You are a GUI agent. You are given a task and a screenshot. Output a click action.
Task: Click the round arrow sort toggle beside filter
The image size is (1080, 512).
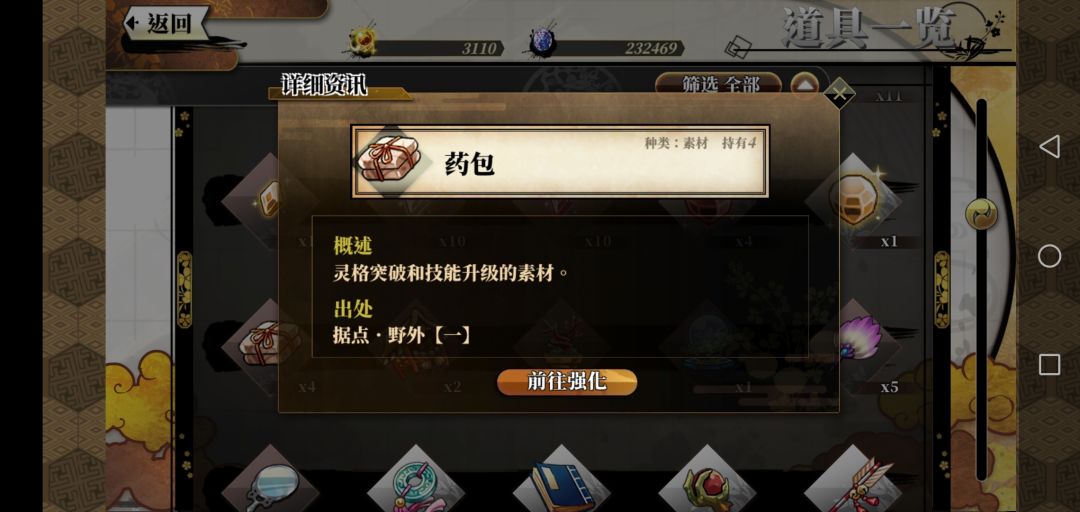(x=804, y=85)
